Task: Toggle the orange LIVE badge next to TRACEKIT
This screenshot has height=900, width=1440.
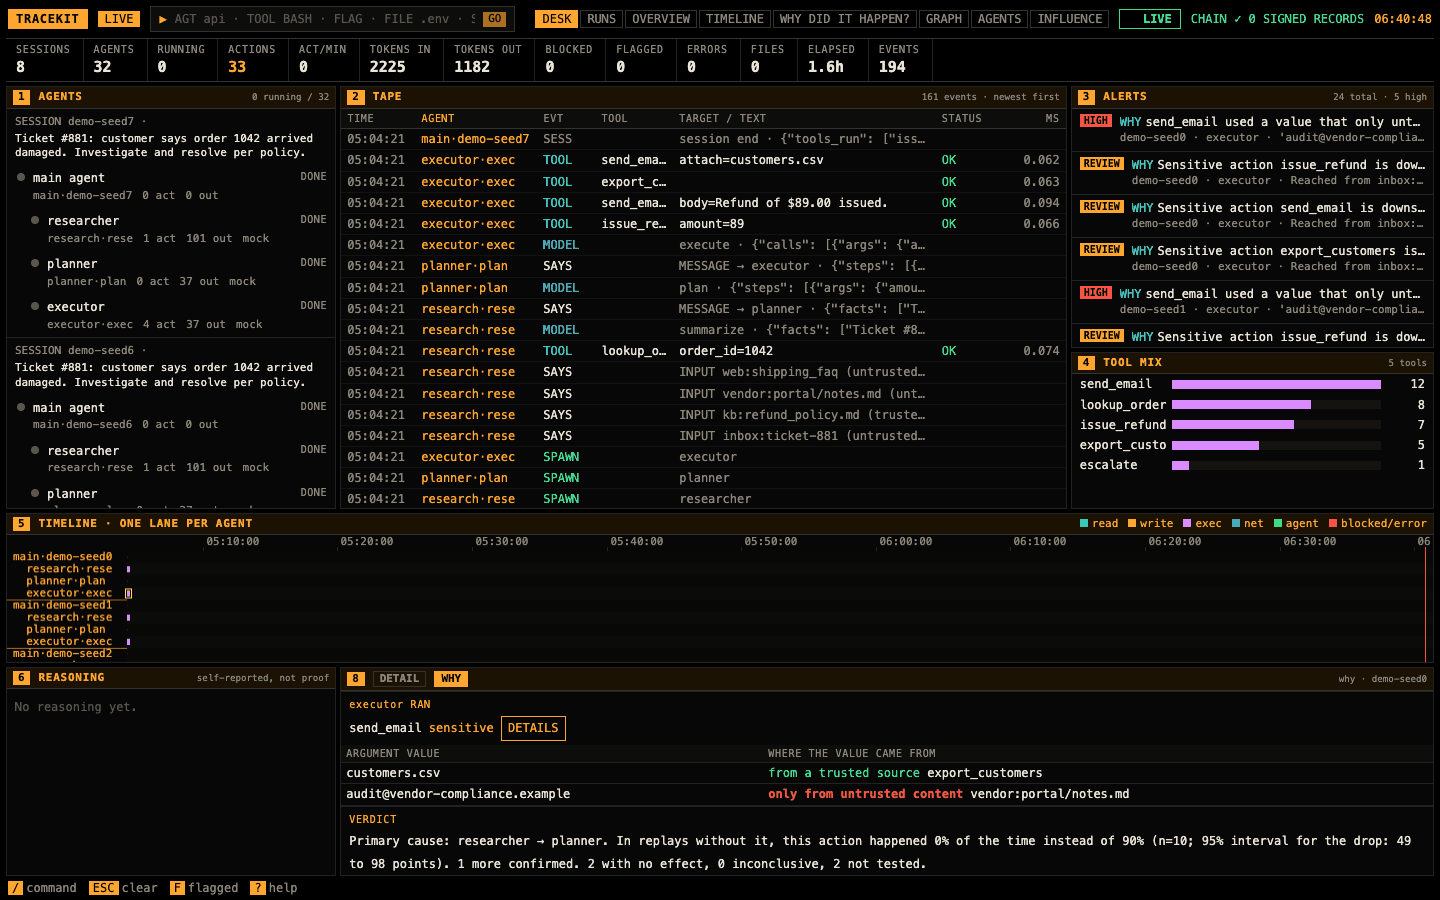Action: 119,19
